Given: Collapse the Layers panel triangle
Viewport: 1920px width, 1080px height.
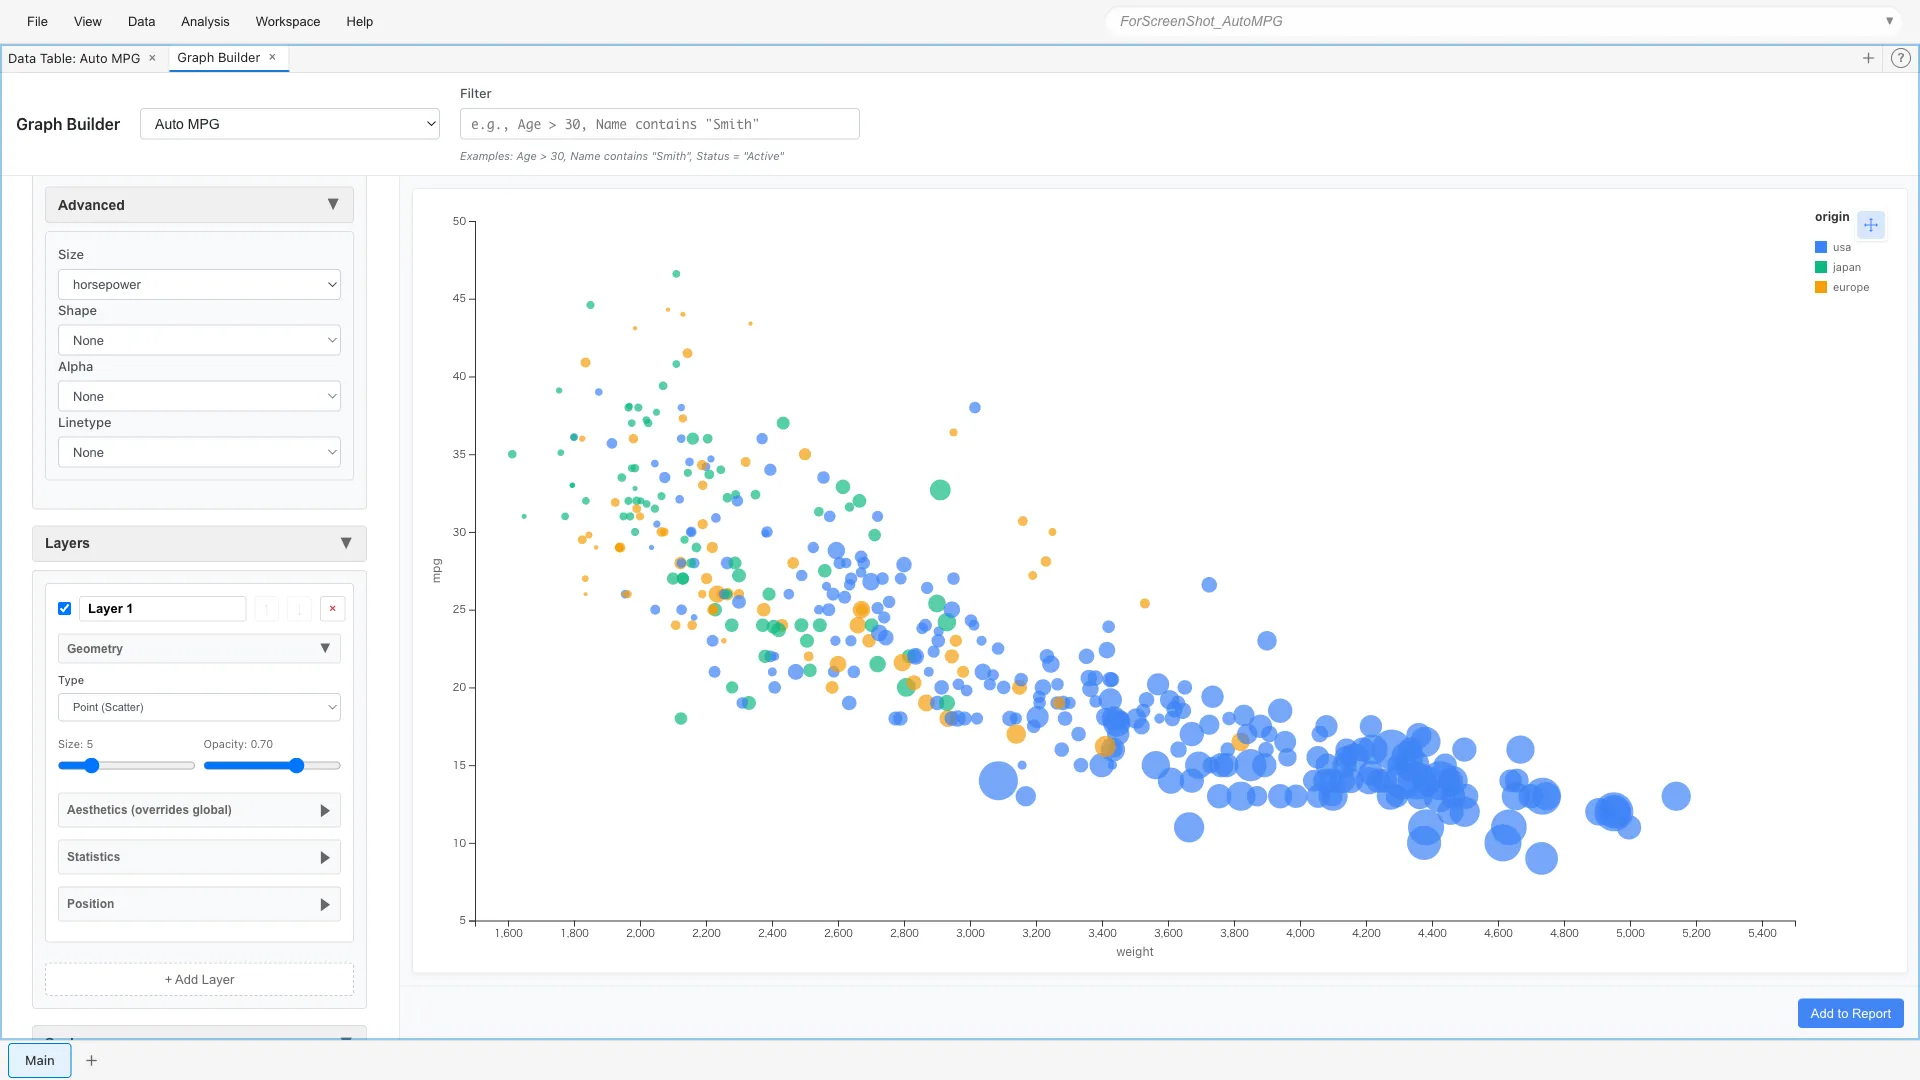Looking at the screenshot, I should 346,543.
